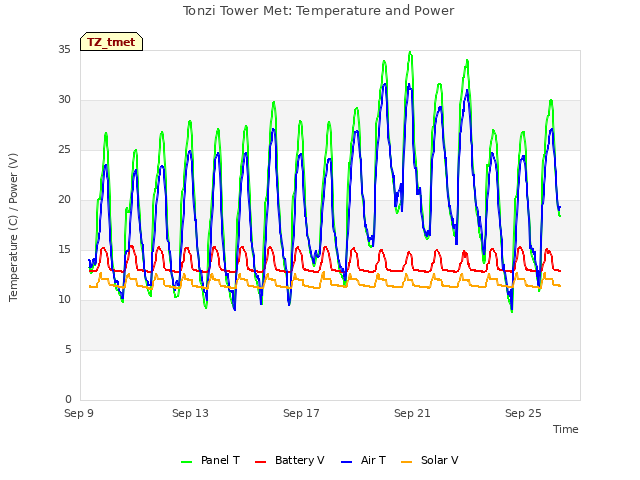This screenshot has height=480, width=640.
Task: Click the red Battery V legend swatch
Action: pyautogui.click(x=260, y=462)
